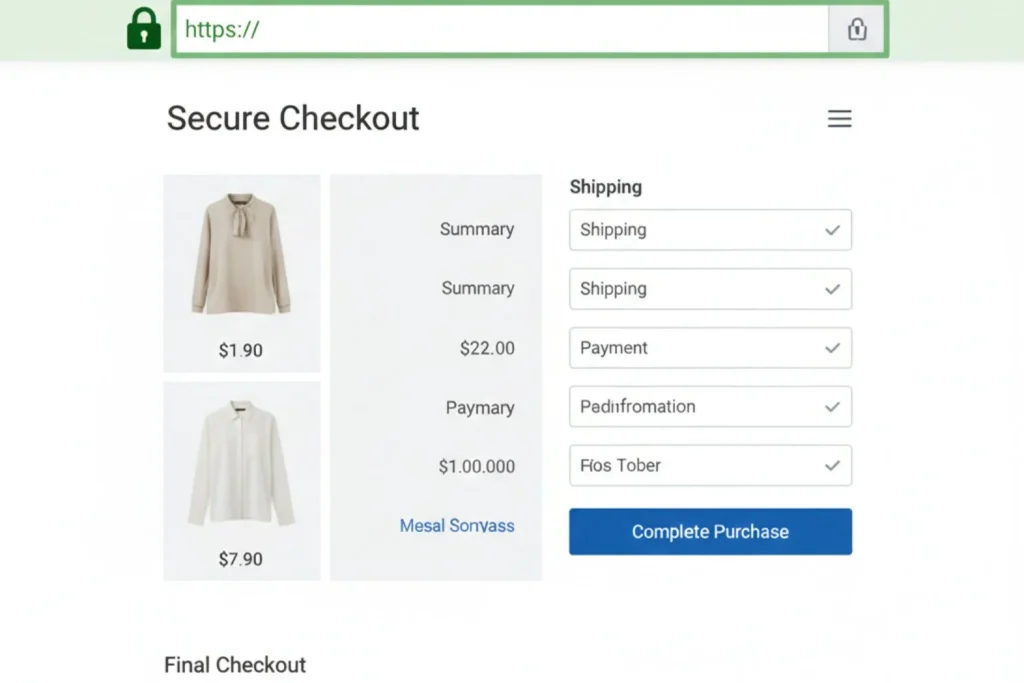Image resolution: width=1024 pixels, height=683 pixels.
Task: Open the Fíos Tober dropdown
Action: (710, 466)
